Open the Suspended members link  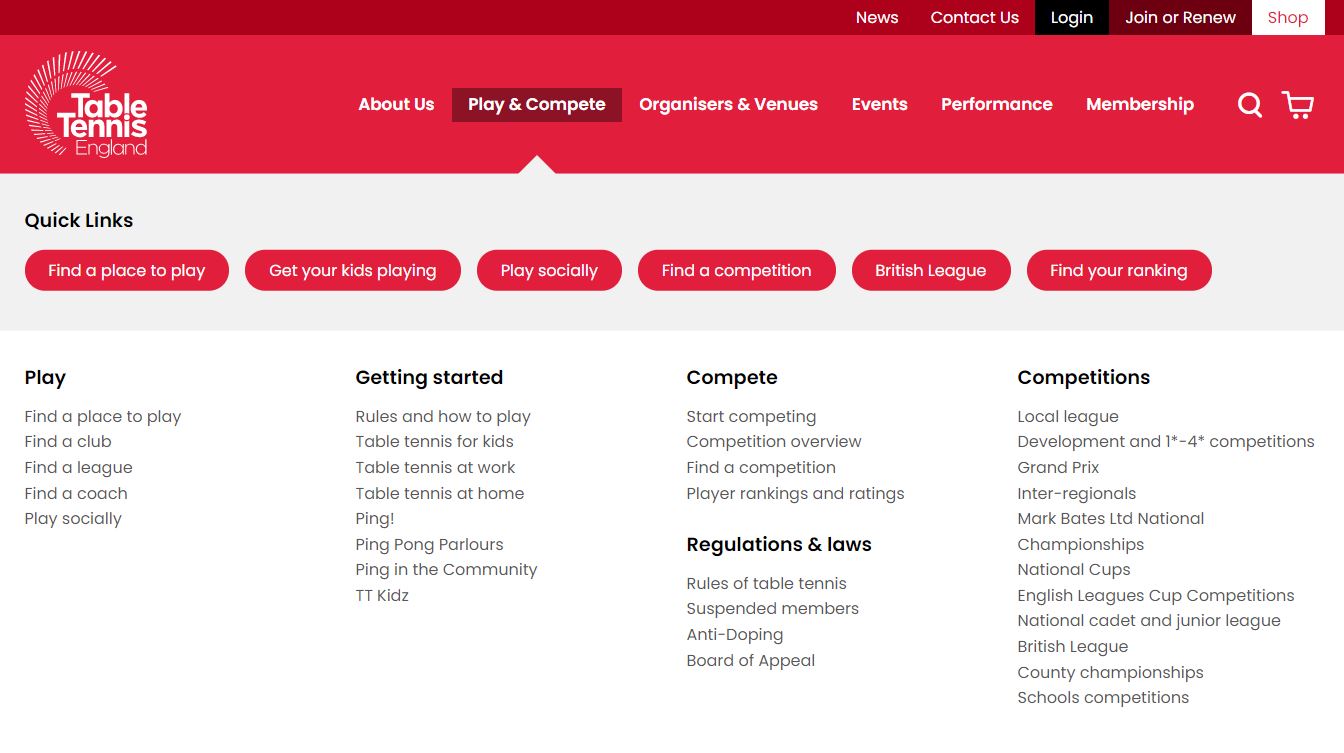pyautogui.click(x=773, y=608)
